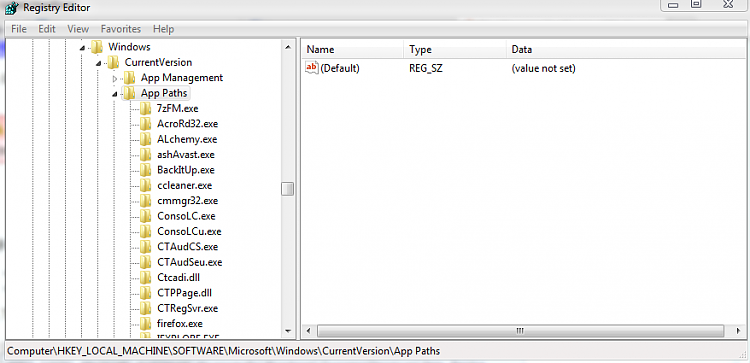
Task: Collapse the Windows tree node
Action: click(x=82, y=47)
